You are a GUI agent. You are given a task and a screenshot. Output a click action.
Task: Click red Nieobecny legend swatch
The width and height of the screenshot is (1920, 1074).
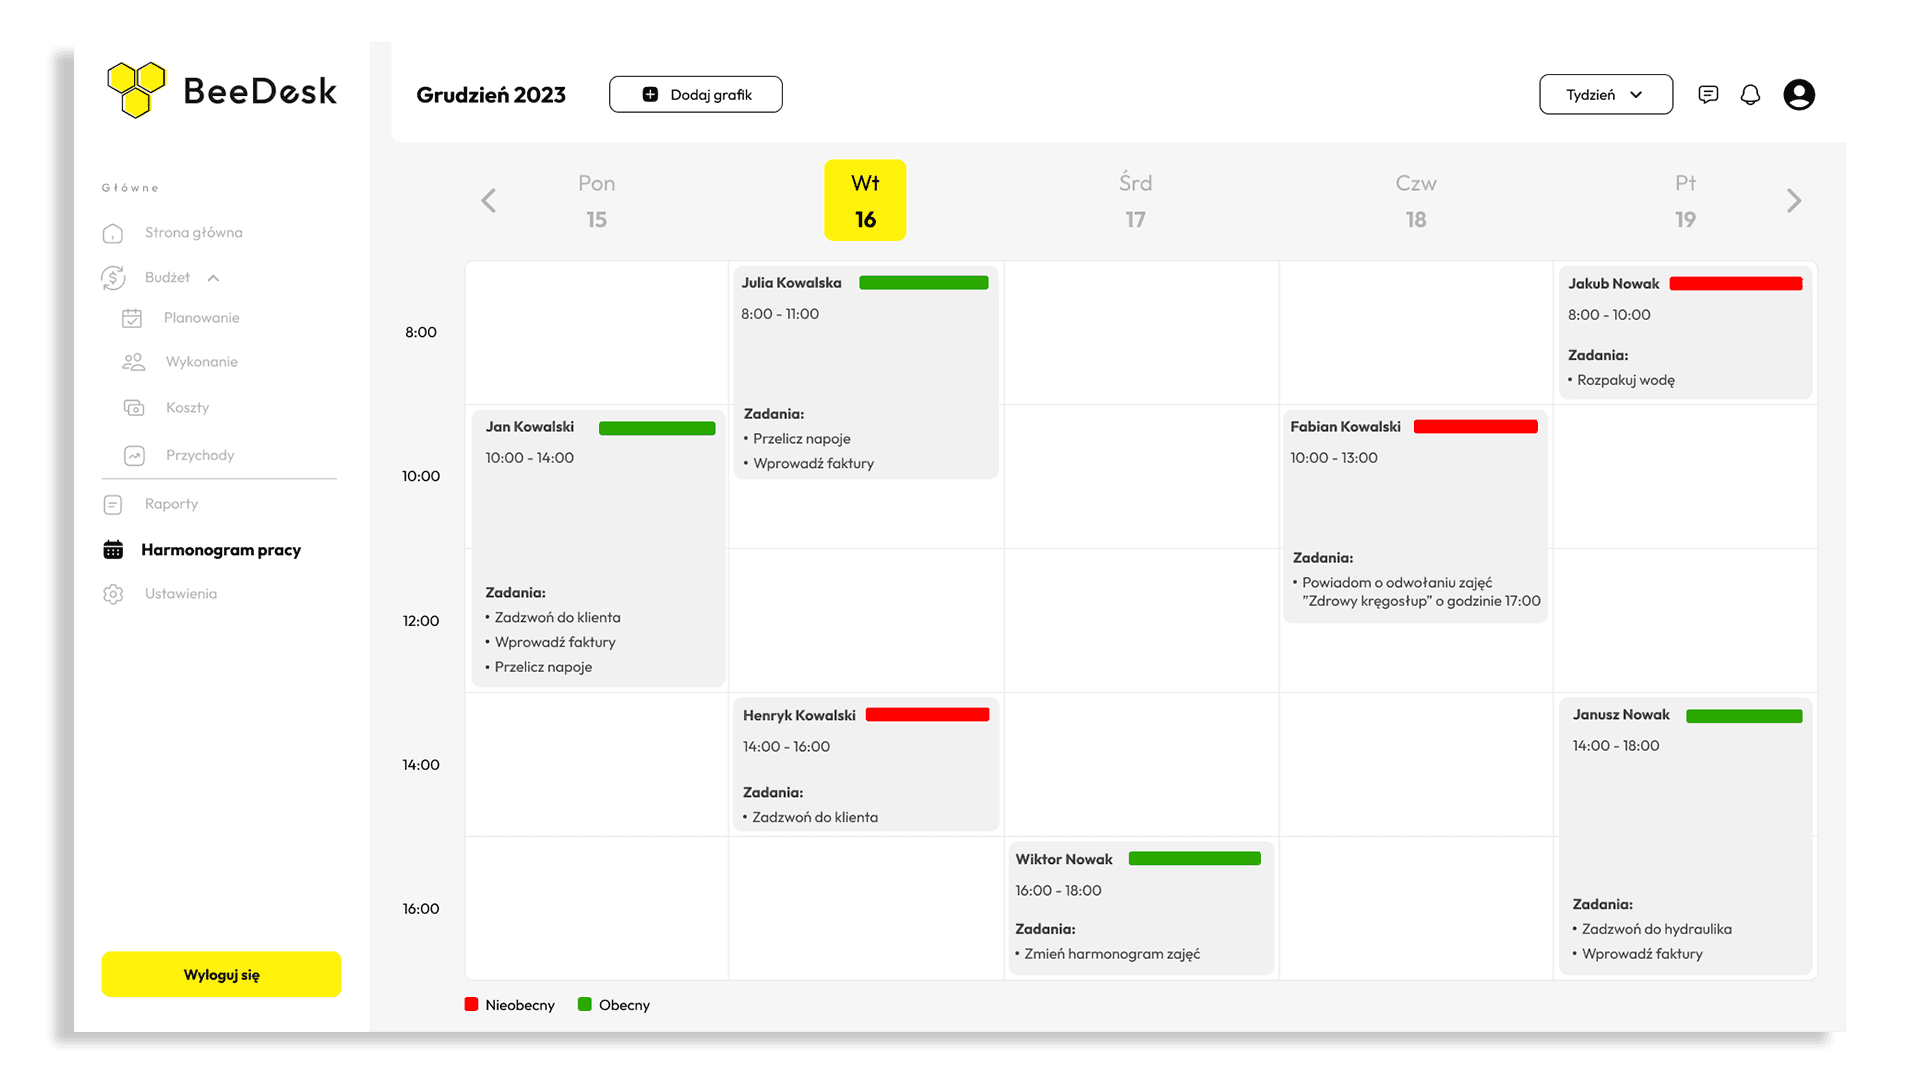472,1004
